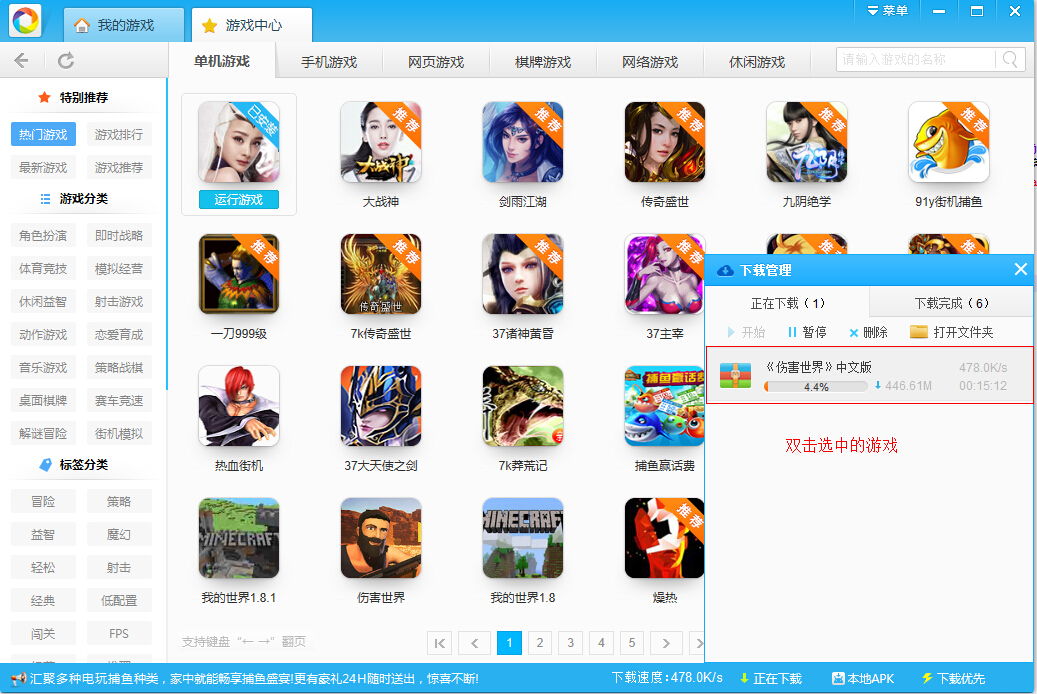Click the download manager cloud icon
Screen dimensions: 1037x694
(725, 270)
